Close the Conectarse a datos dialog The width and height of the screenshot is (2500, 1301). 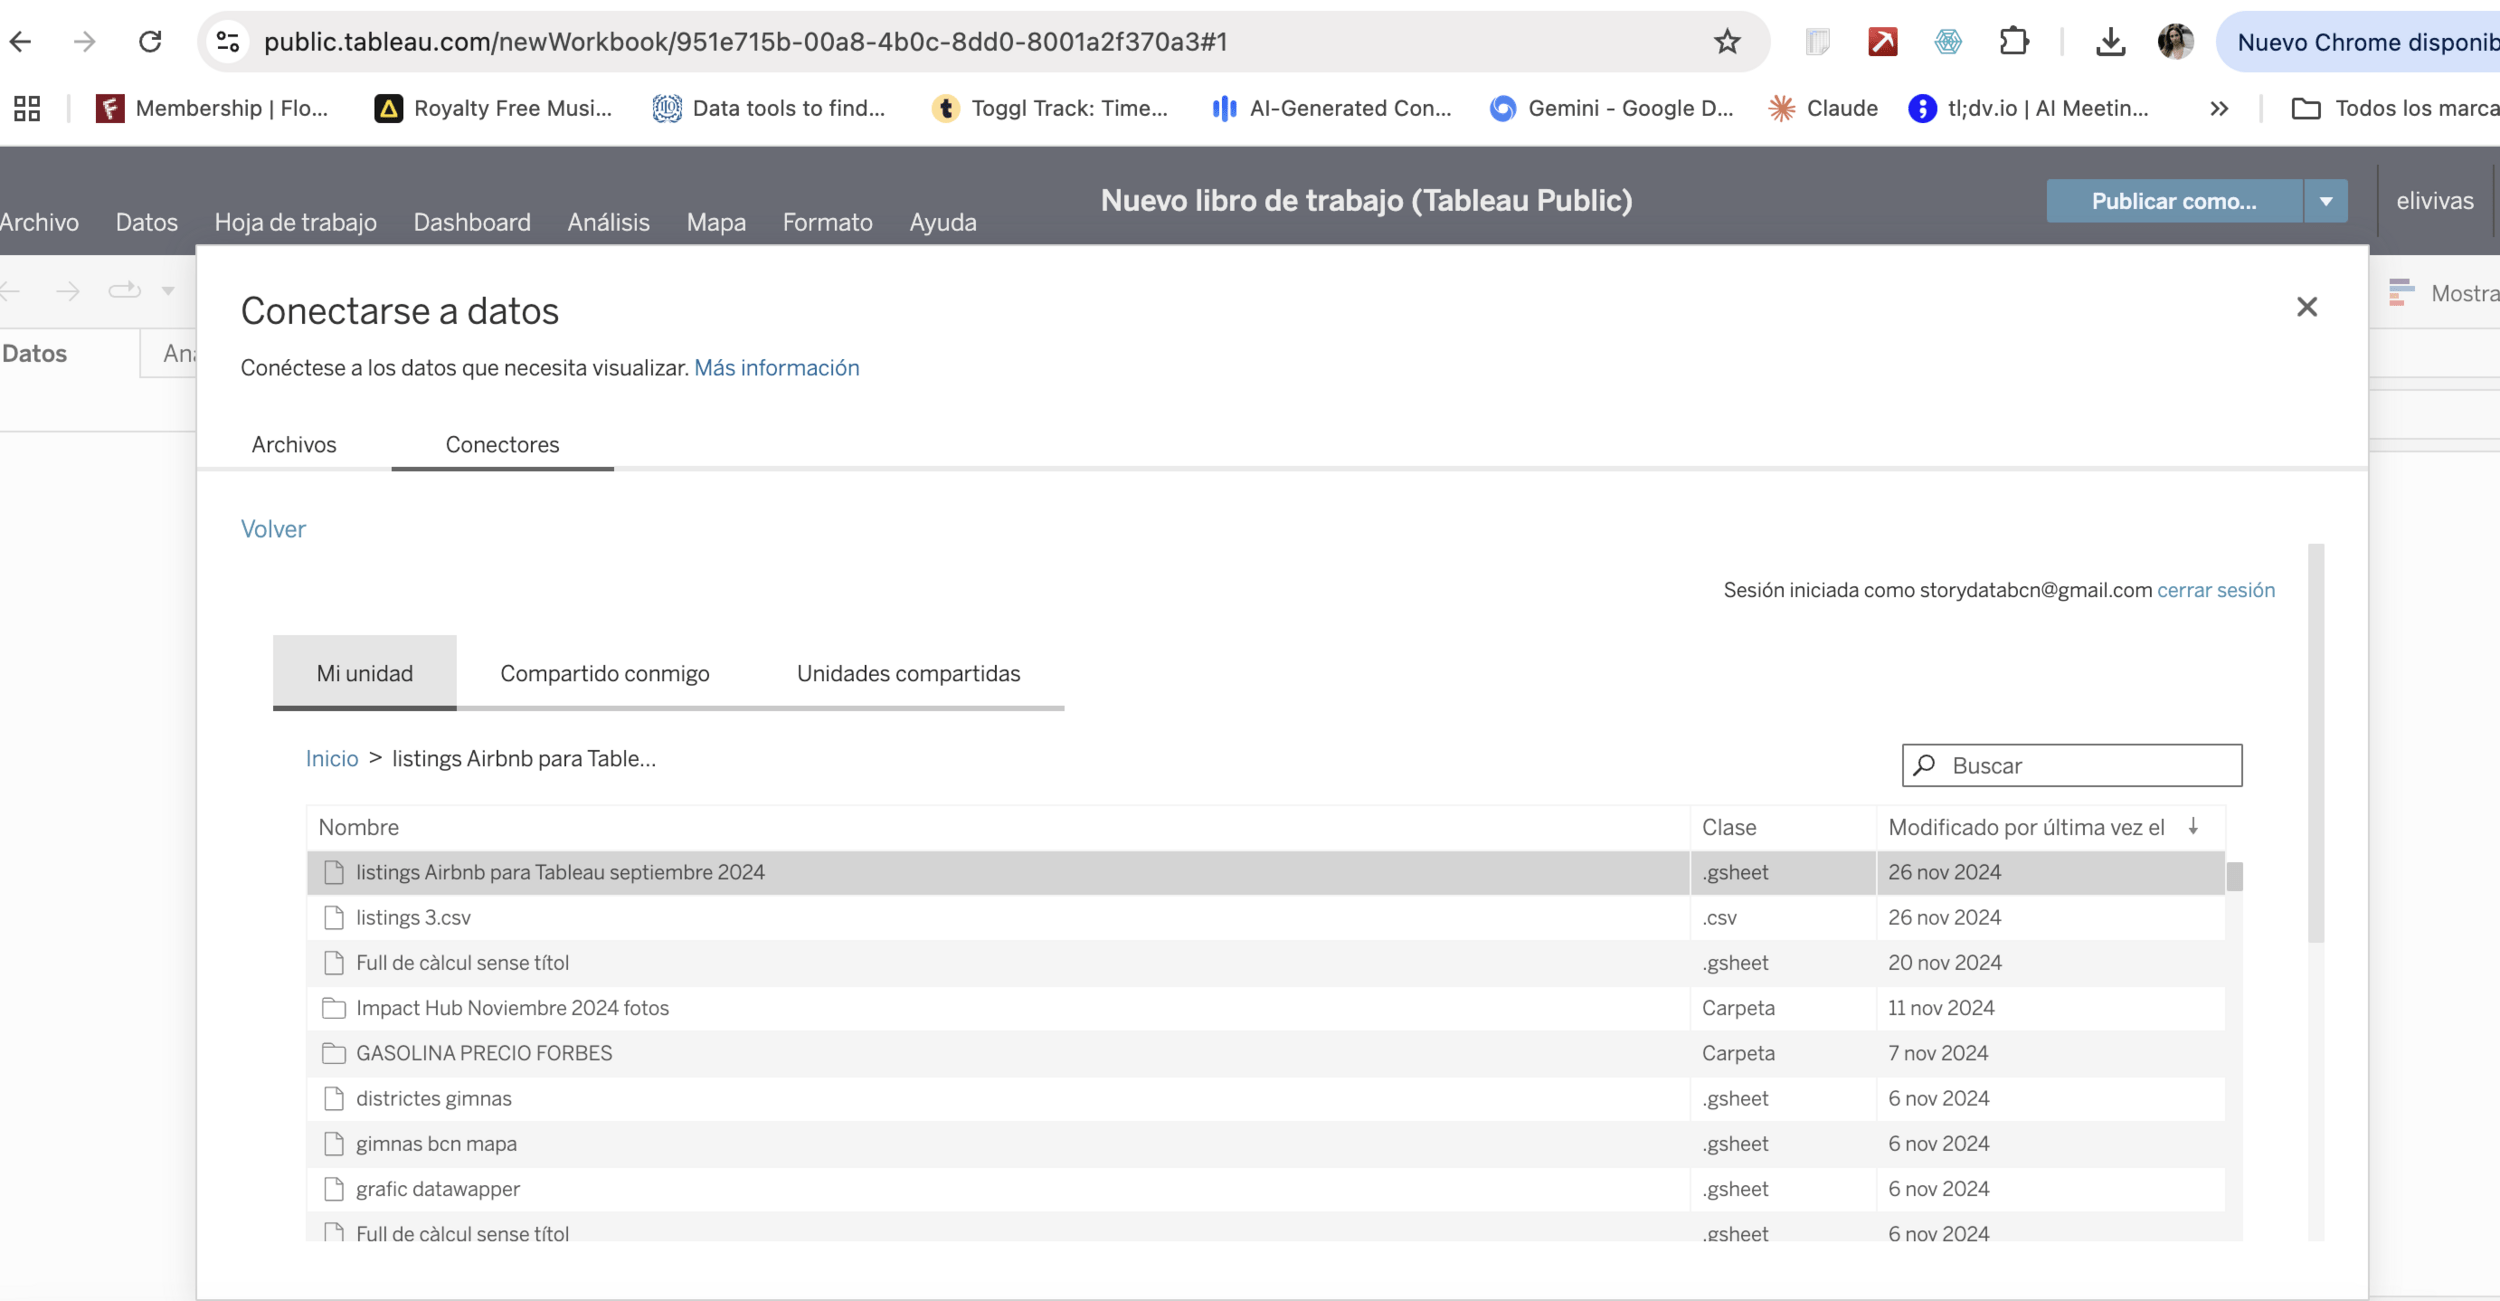click(2306, 307)
